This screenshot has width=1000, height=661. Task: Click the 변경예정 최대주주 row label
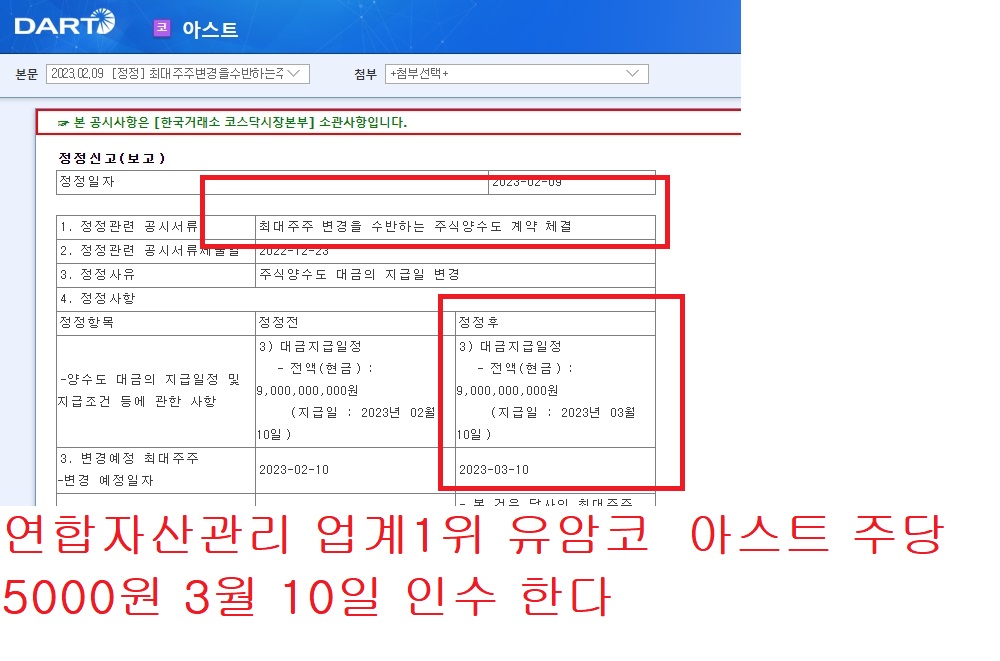pos(129,469)
